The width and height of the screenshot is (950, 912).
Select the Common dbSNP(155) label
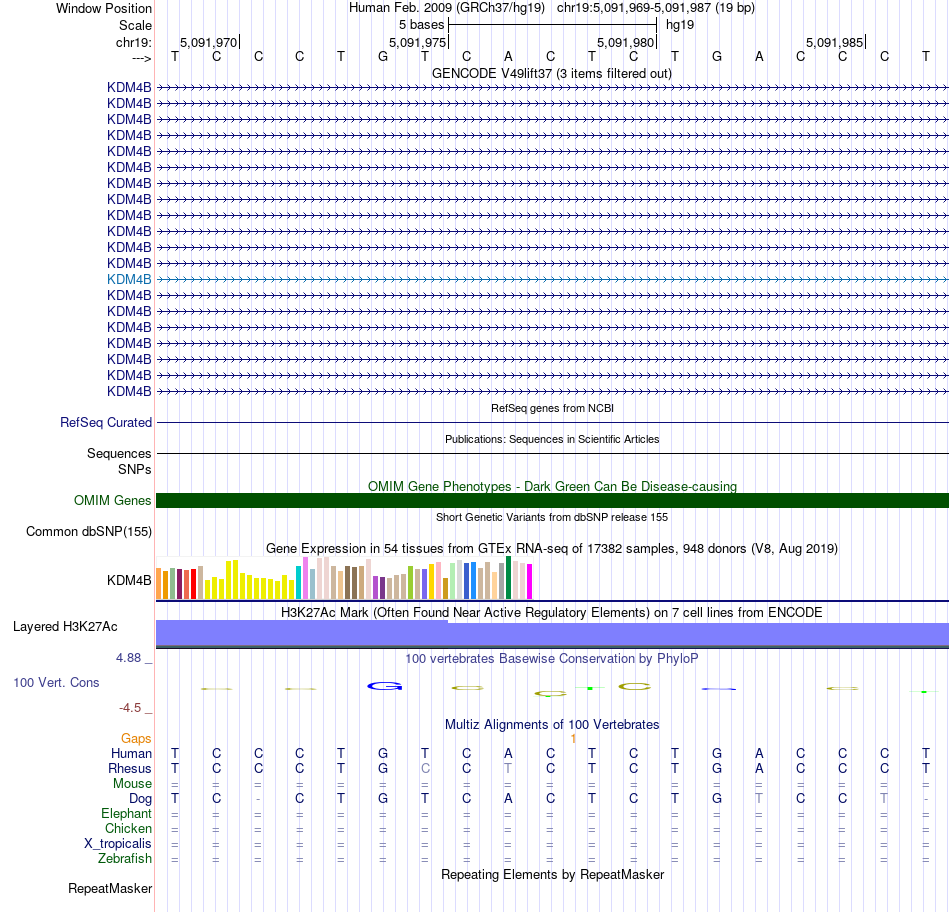click(x=89, y=531)
